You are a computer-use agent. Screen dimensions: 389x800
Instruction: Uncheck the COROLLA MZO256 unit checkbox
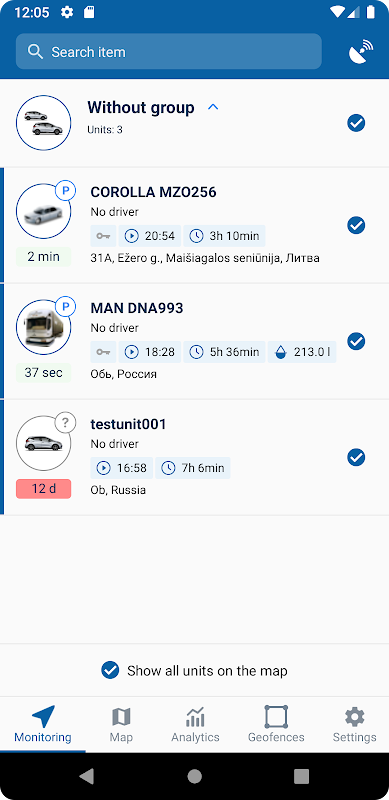click(356, 225)
